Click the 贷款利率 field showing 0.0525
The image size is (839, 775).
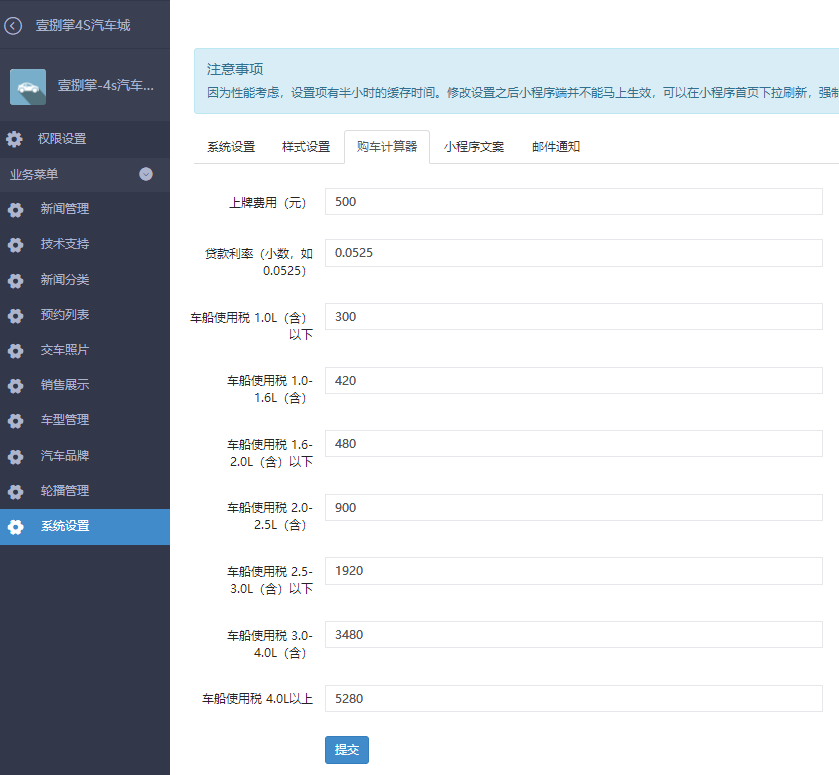[574, 253]
